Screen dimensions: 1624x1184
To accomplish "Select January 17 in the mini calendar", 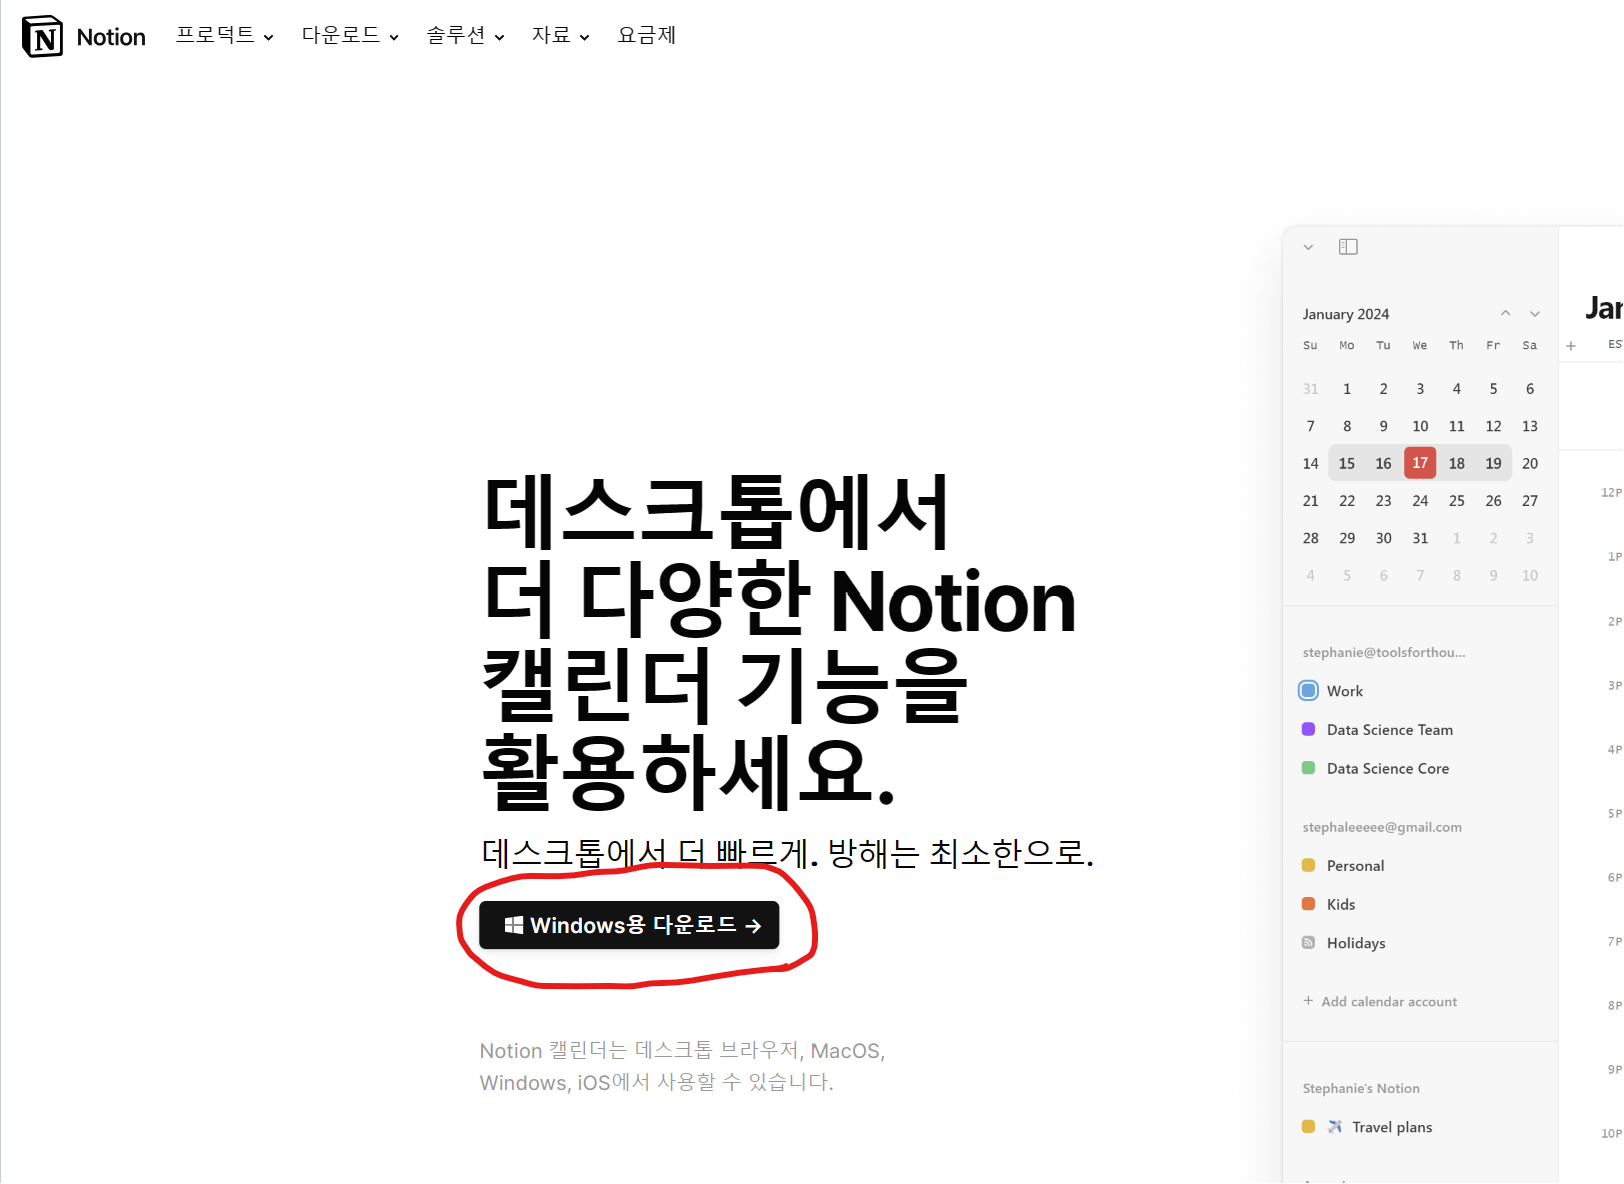I will 1420,463.
